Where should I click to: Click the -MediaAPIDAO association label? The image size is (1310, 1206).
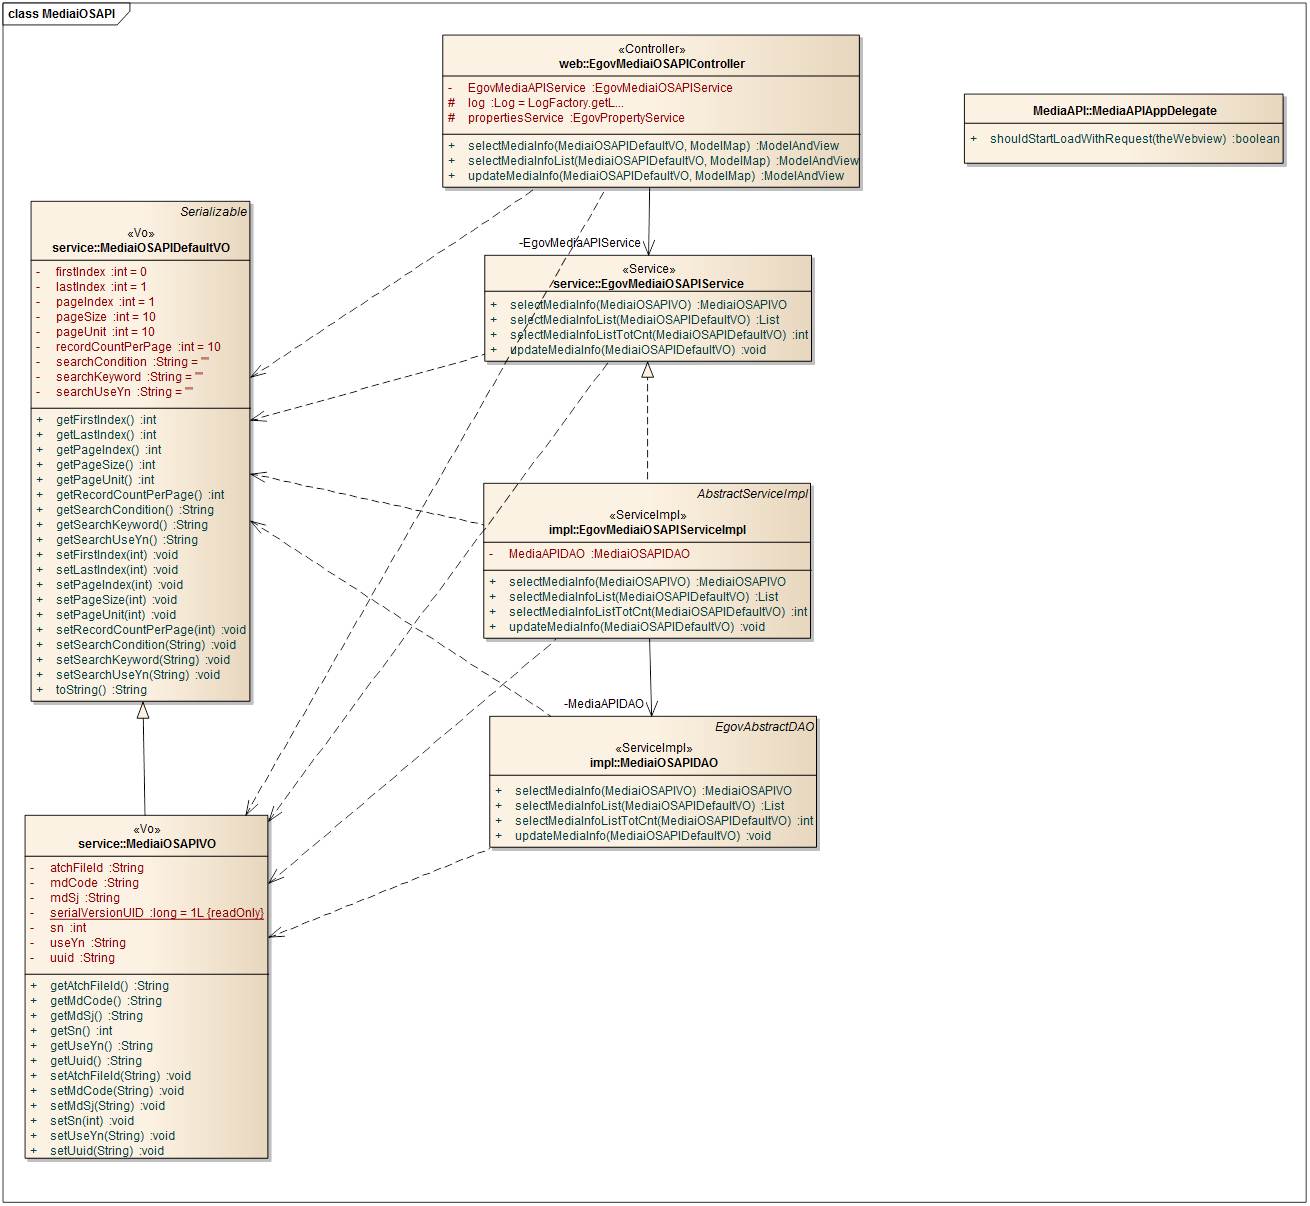pos(603,704)
